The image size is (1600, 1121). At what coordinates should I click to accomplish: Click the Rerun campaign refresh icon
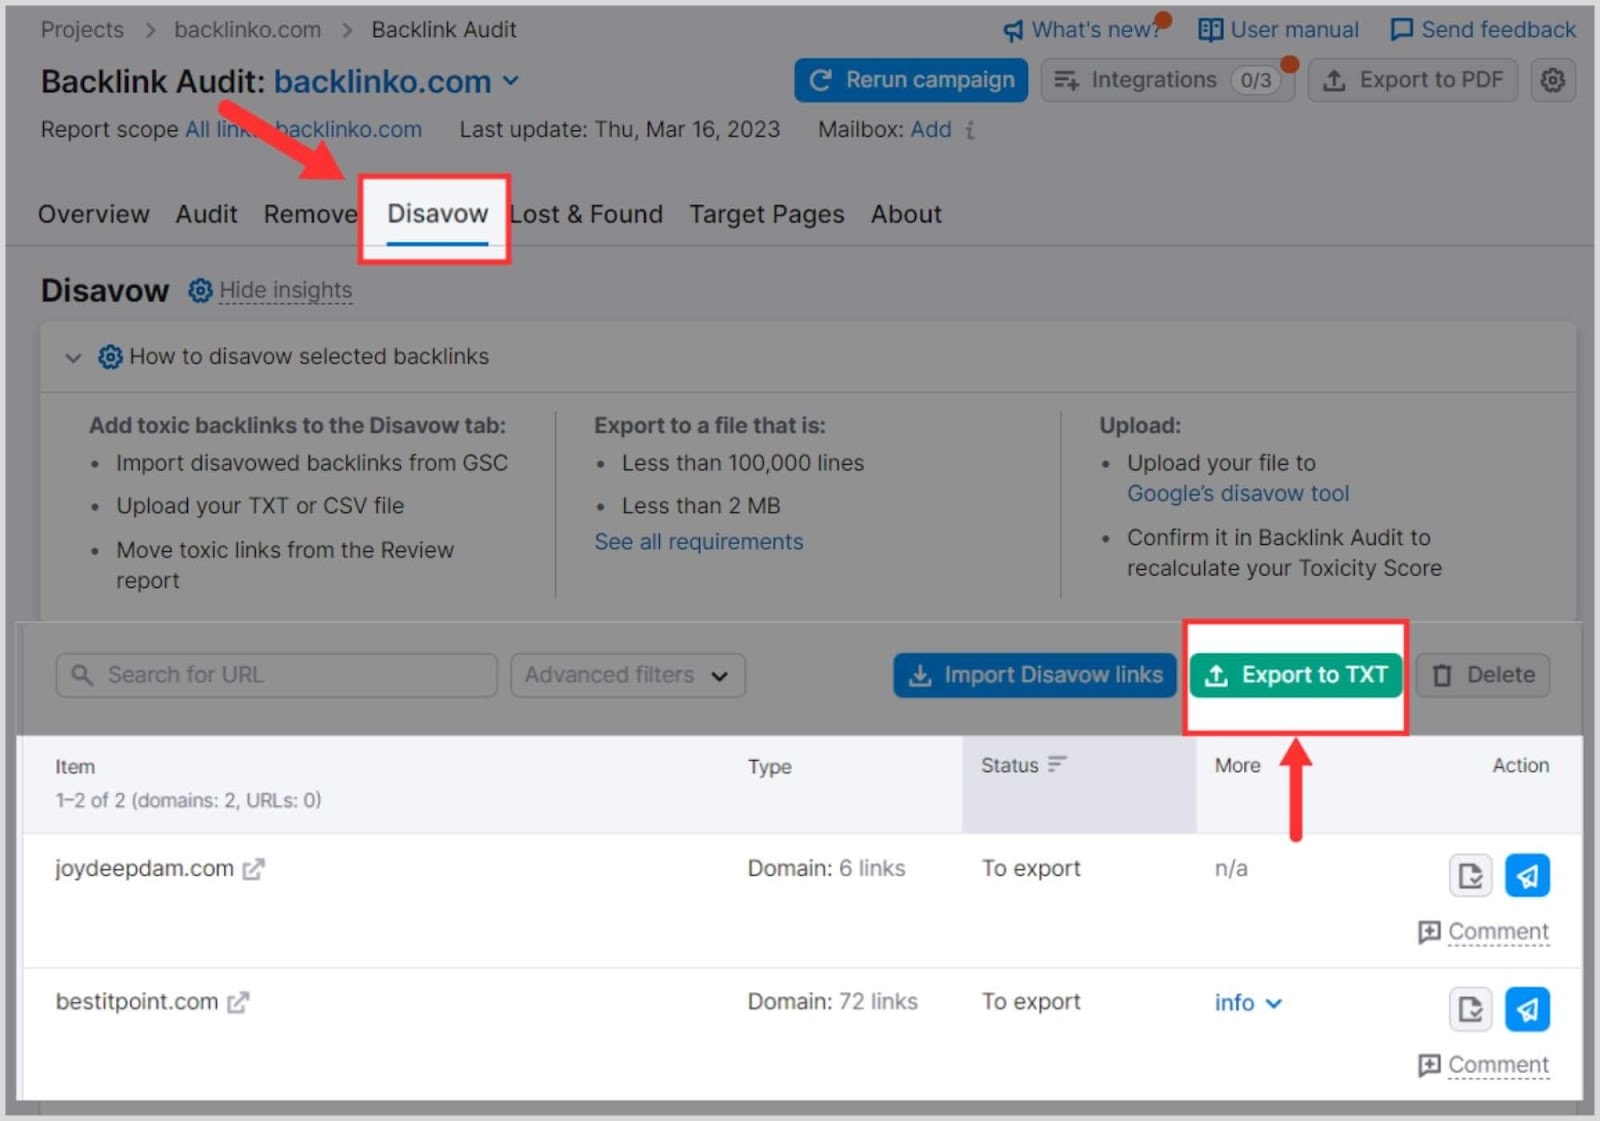[x=822, y=80]
